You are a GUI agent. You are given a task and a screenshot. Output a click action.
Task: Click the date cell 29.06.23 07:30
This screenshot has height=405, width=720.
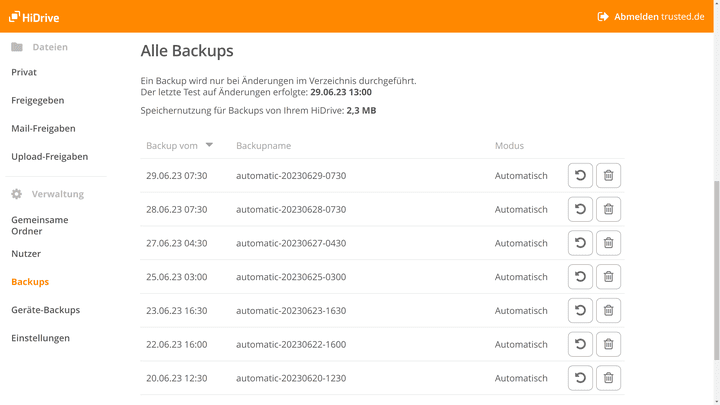[x=177, y=176]
